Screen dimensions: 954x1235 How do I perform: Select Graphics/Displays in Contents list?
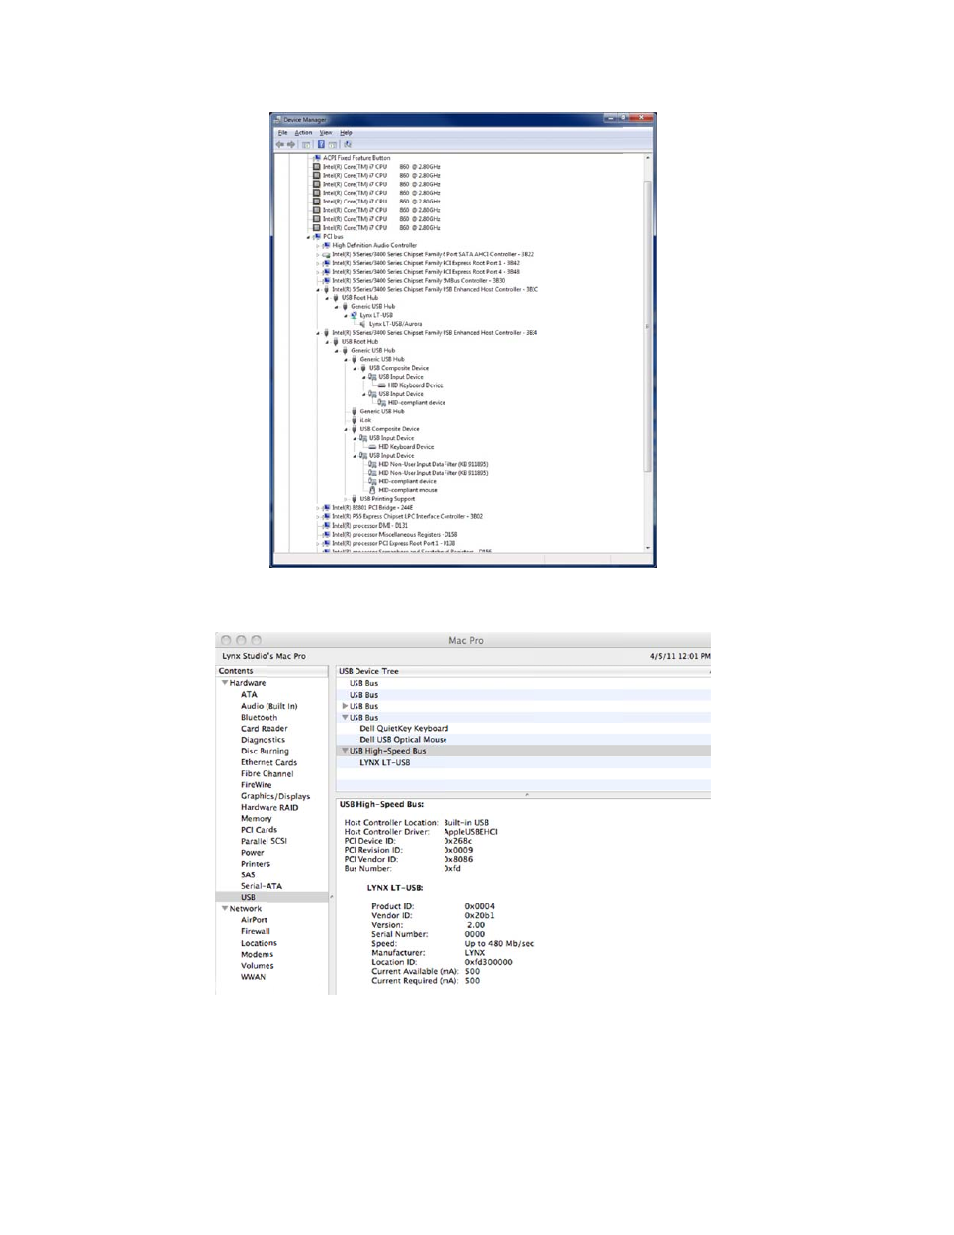[275, 796]
